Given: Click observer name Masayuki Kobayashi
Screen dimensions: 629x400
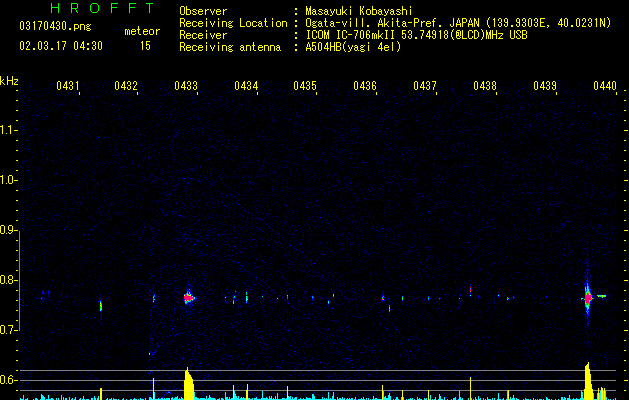Looking at the screenshot, I should (x=359, y=11).
